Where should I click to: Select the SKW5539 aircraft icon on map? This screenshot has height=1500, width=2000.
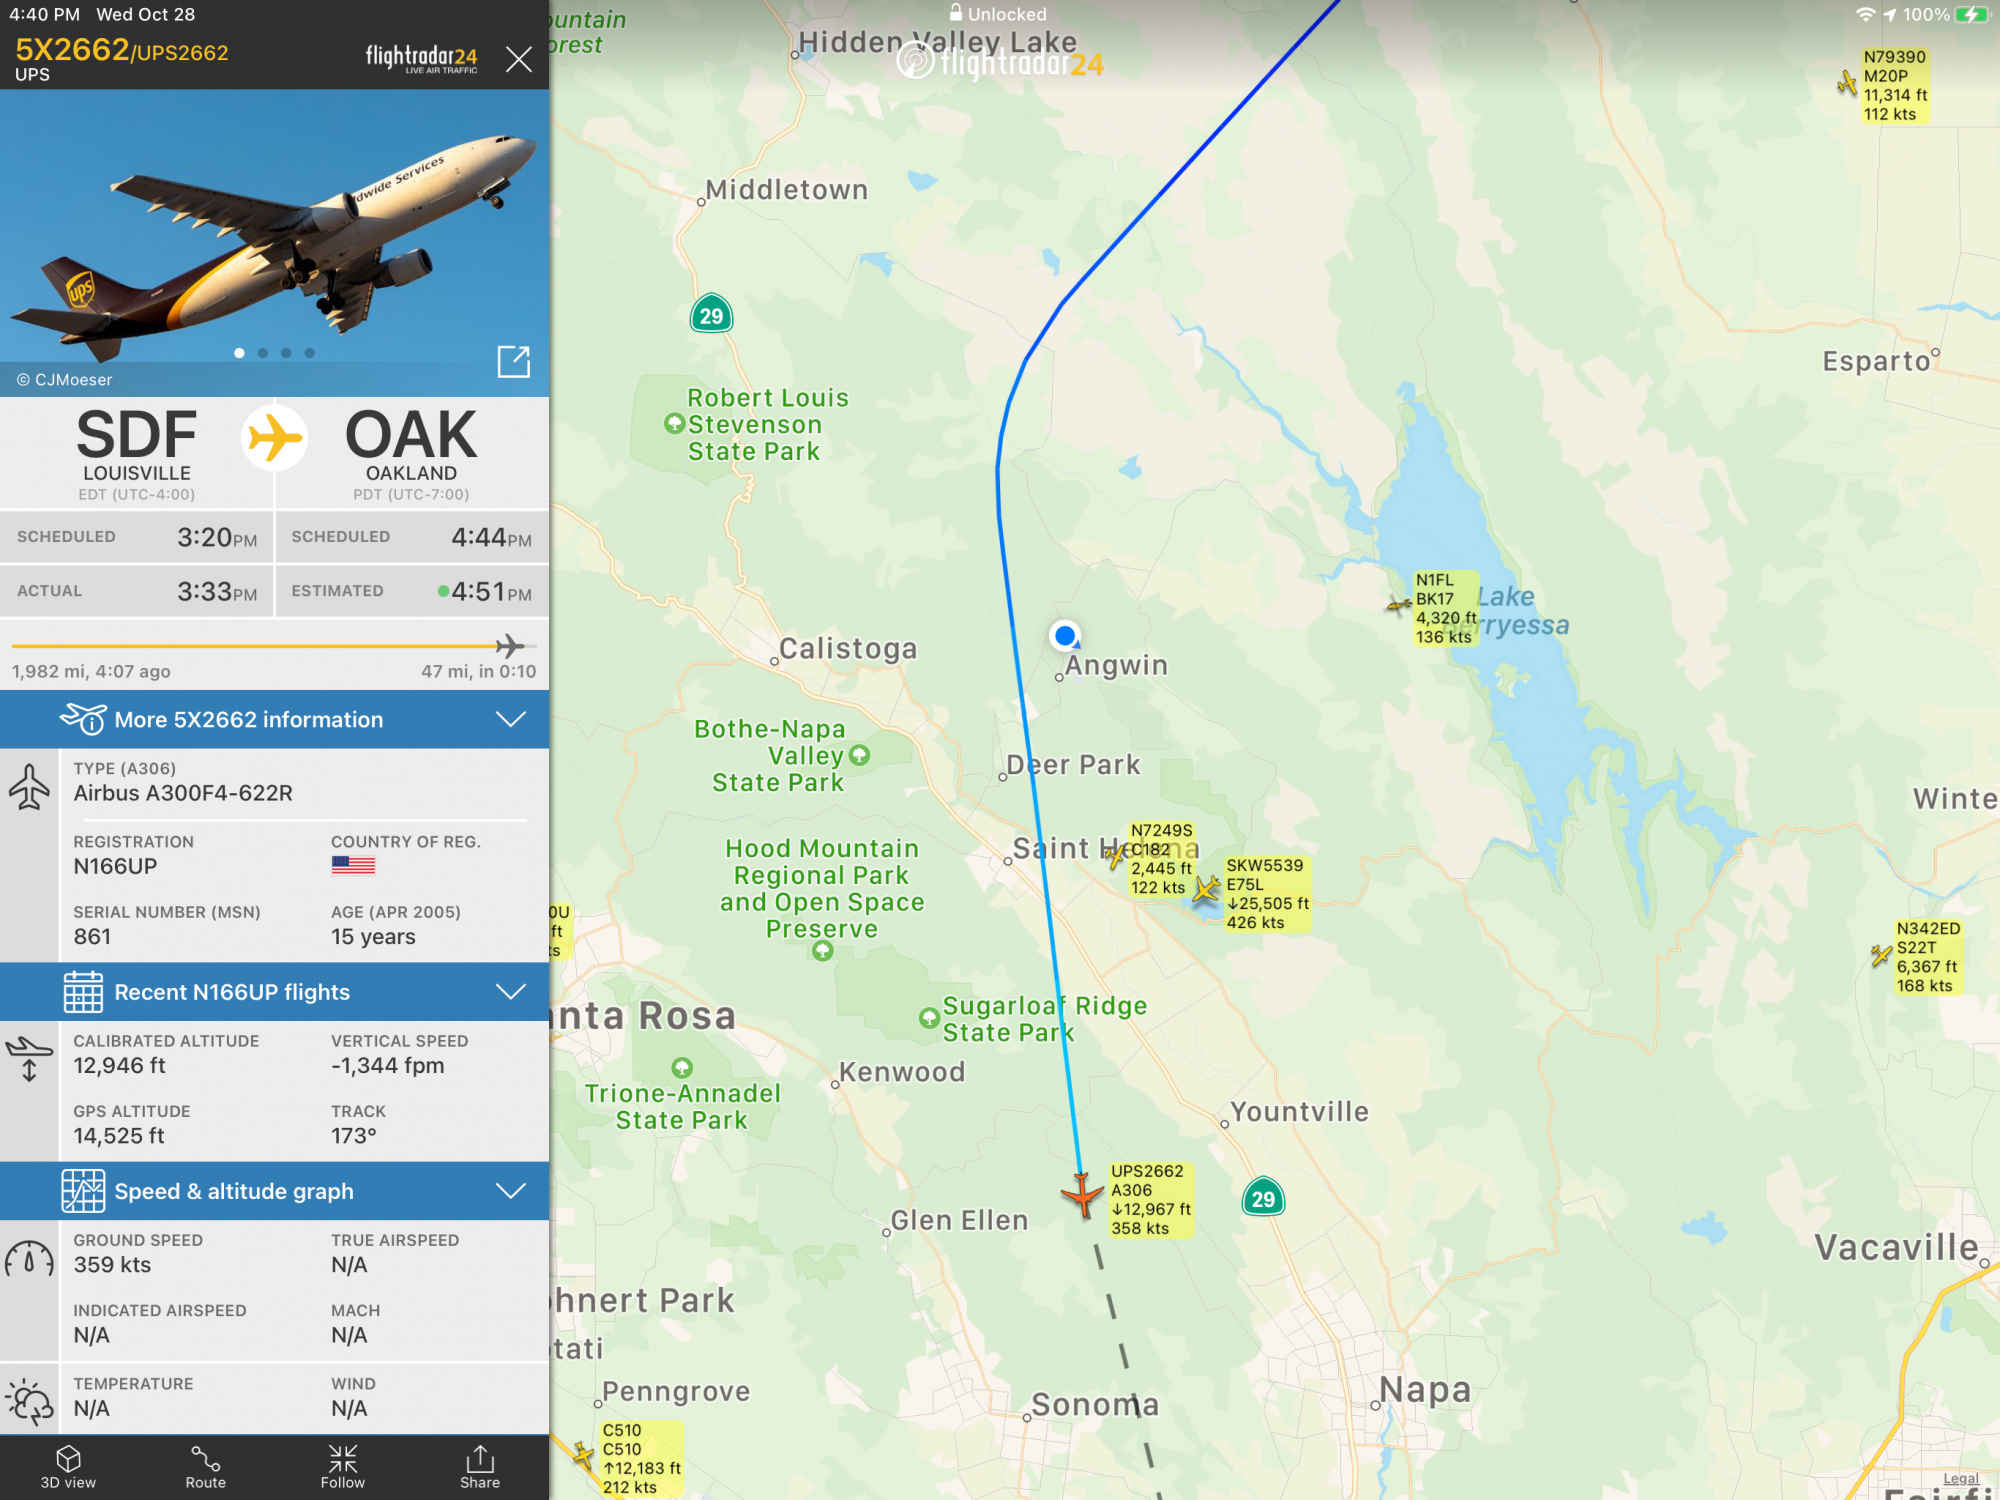point(1207,888)
